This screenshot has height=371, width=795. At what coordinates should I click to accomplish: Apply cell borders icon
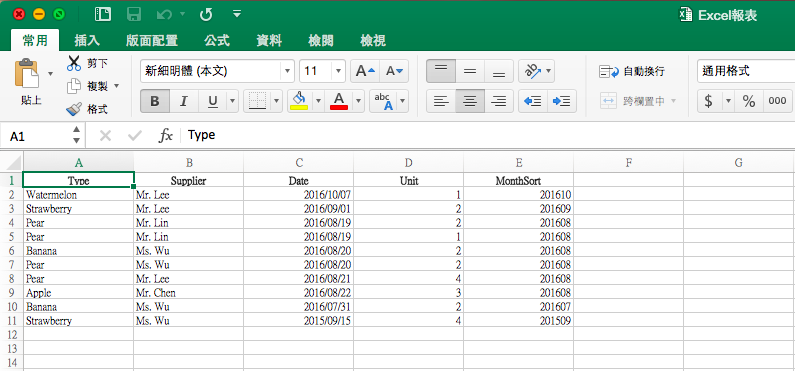[258, 101]
